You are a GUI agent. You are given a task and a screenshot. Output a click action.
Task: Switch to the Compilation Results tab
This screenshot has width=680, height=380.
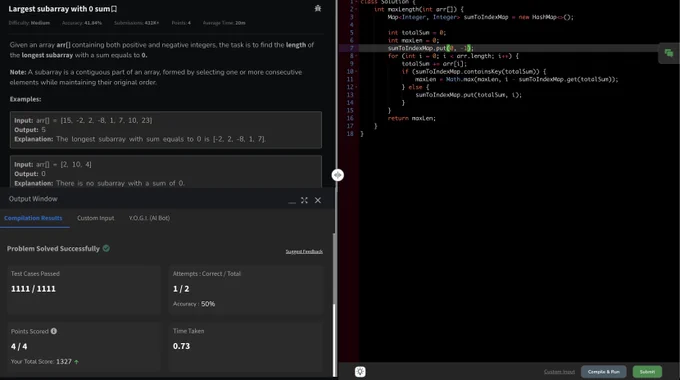coord(33,218)
